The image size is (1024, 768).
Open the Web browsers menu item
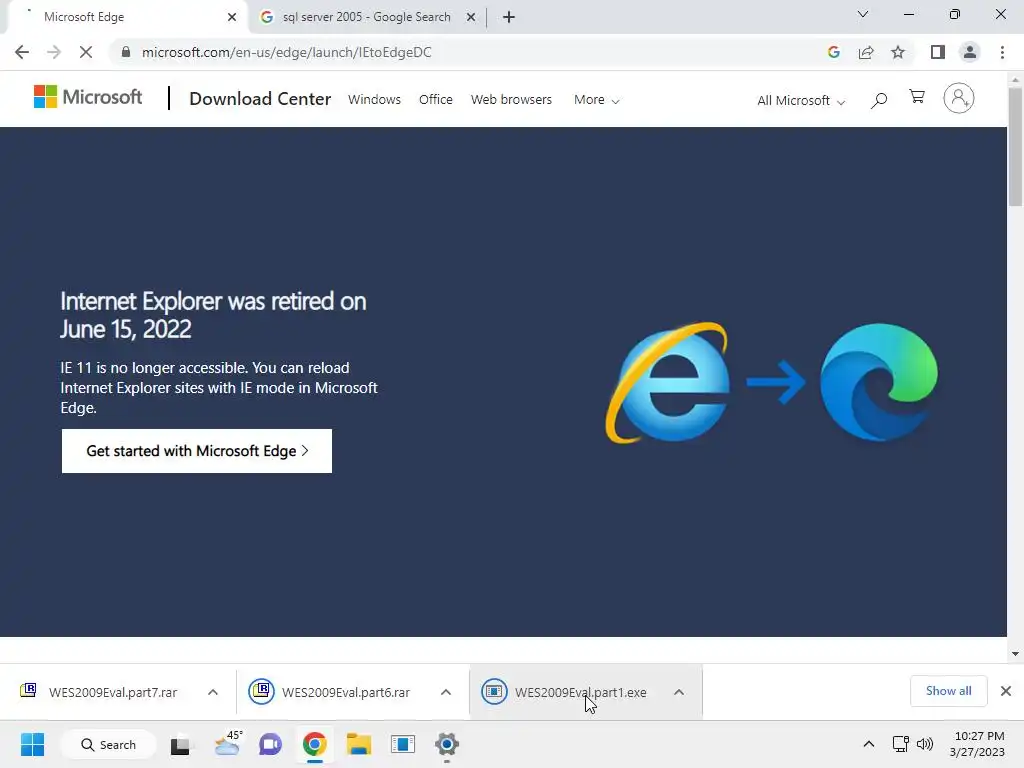click(x=511, y=99)
